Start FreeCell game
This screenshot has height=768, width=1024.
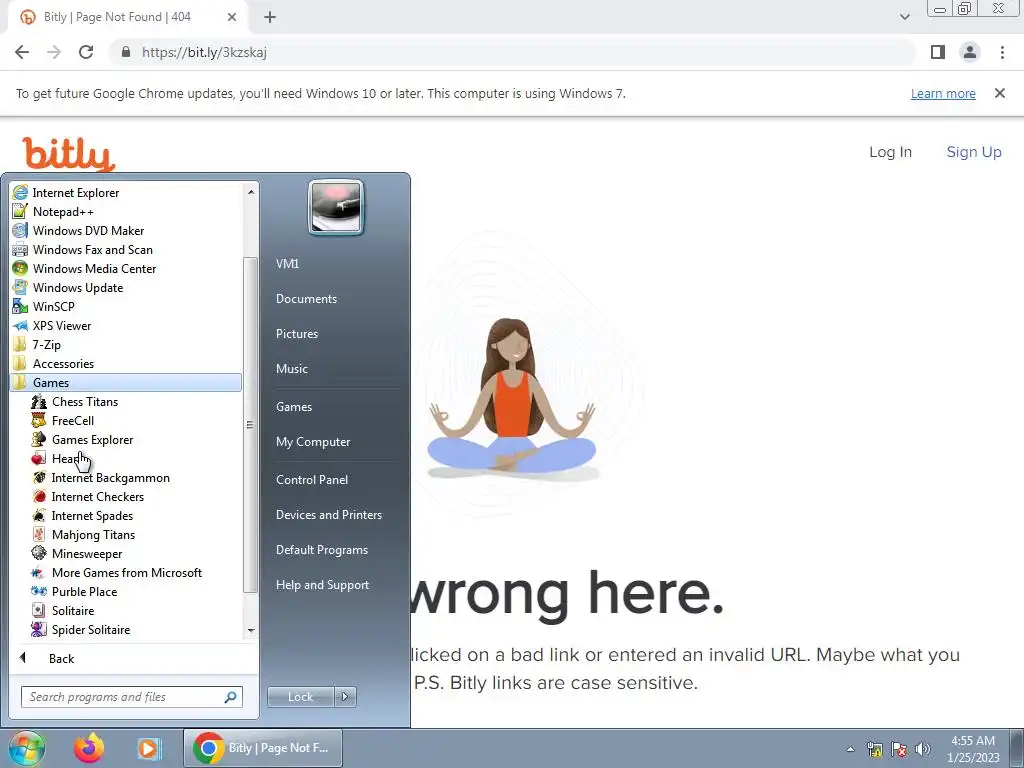(72, 421)
